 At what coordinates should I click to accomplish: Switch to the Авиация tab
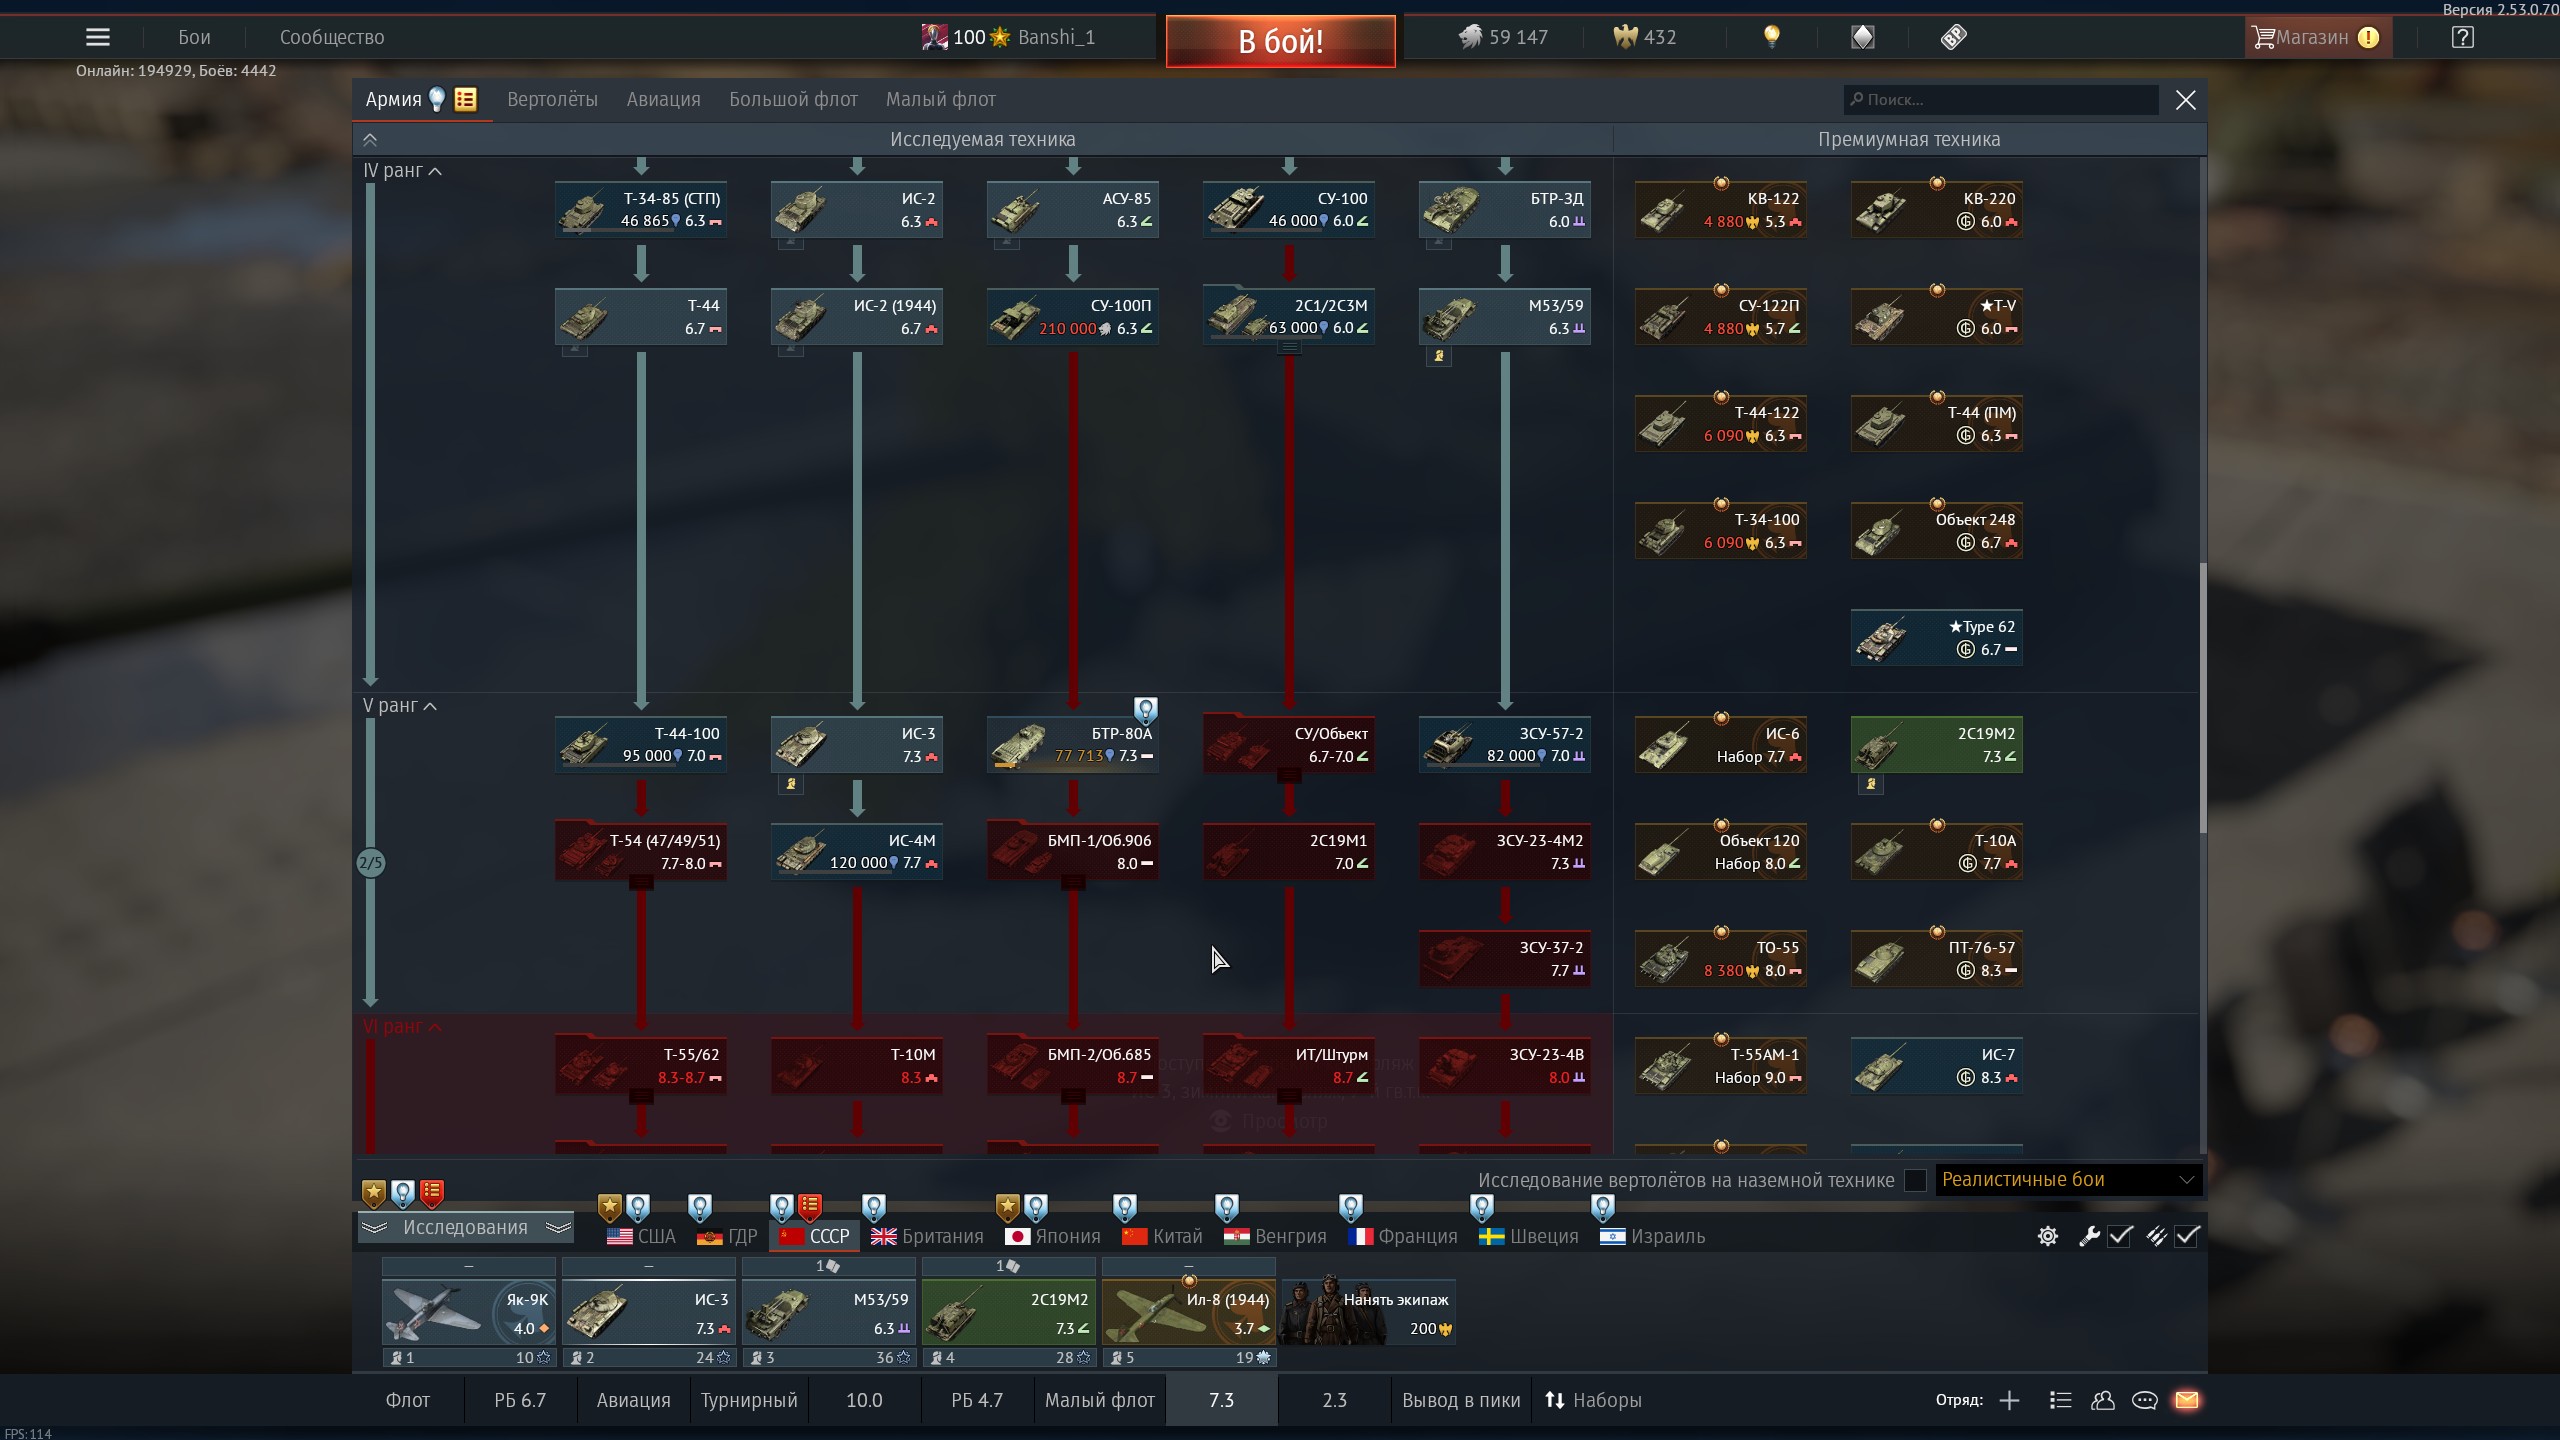(663, 100)
